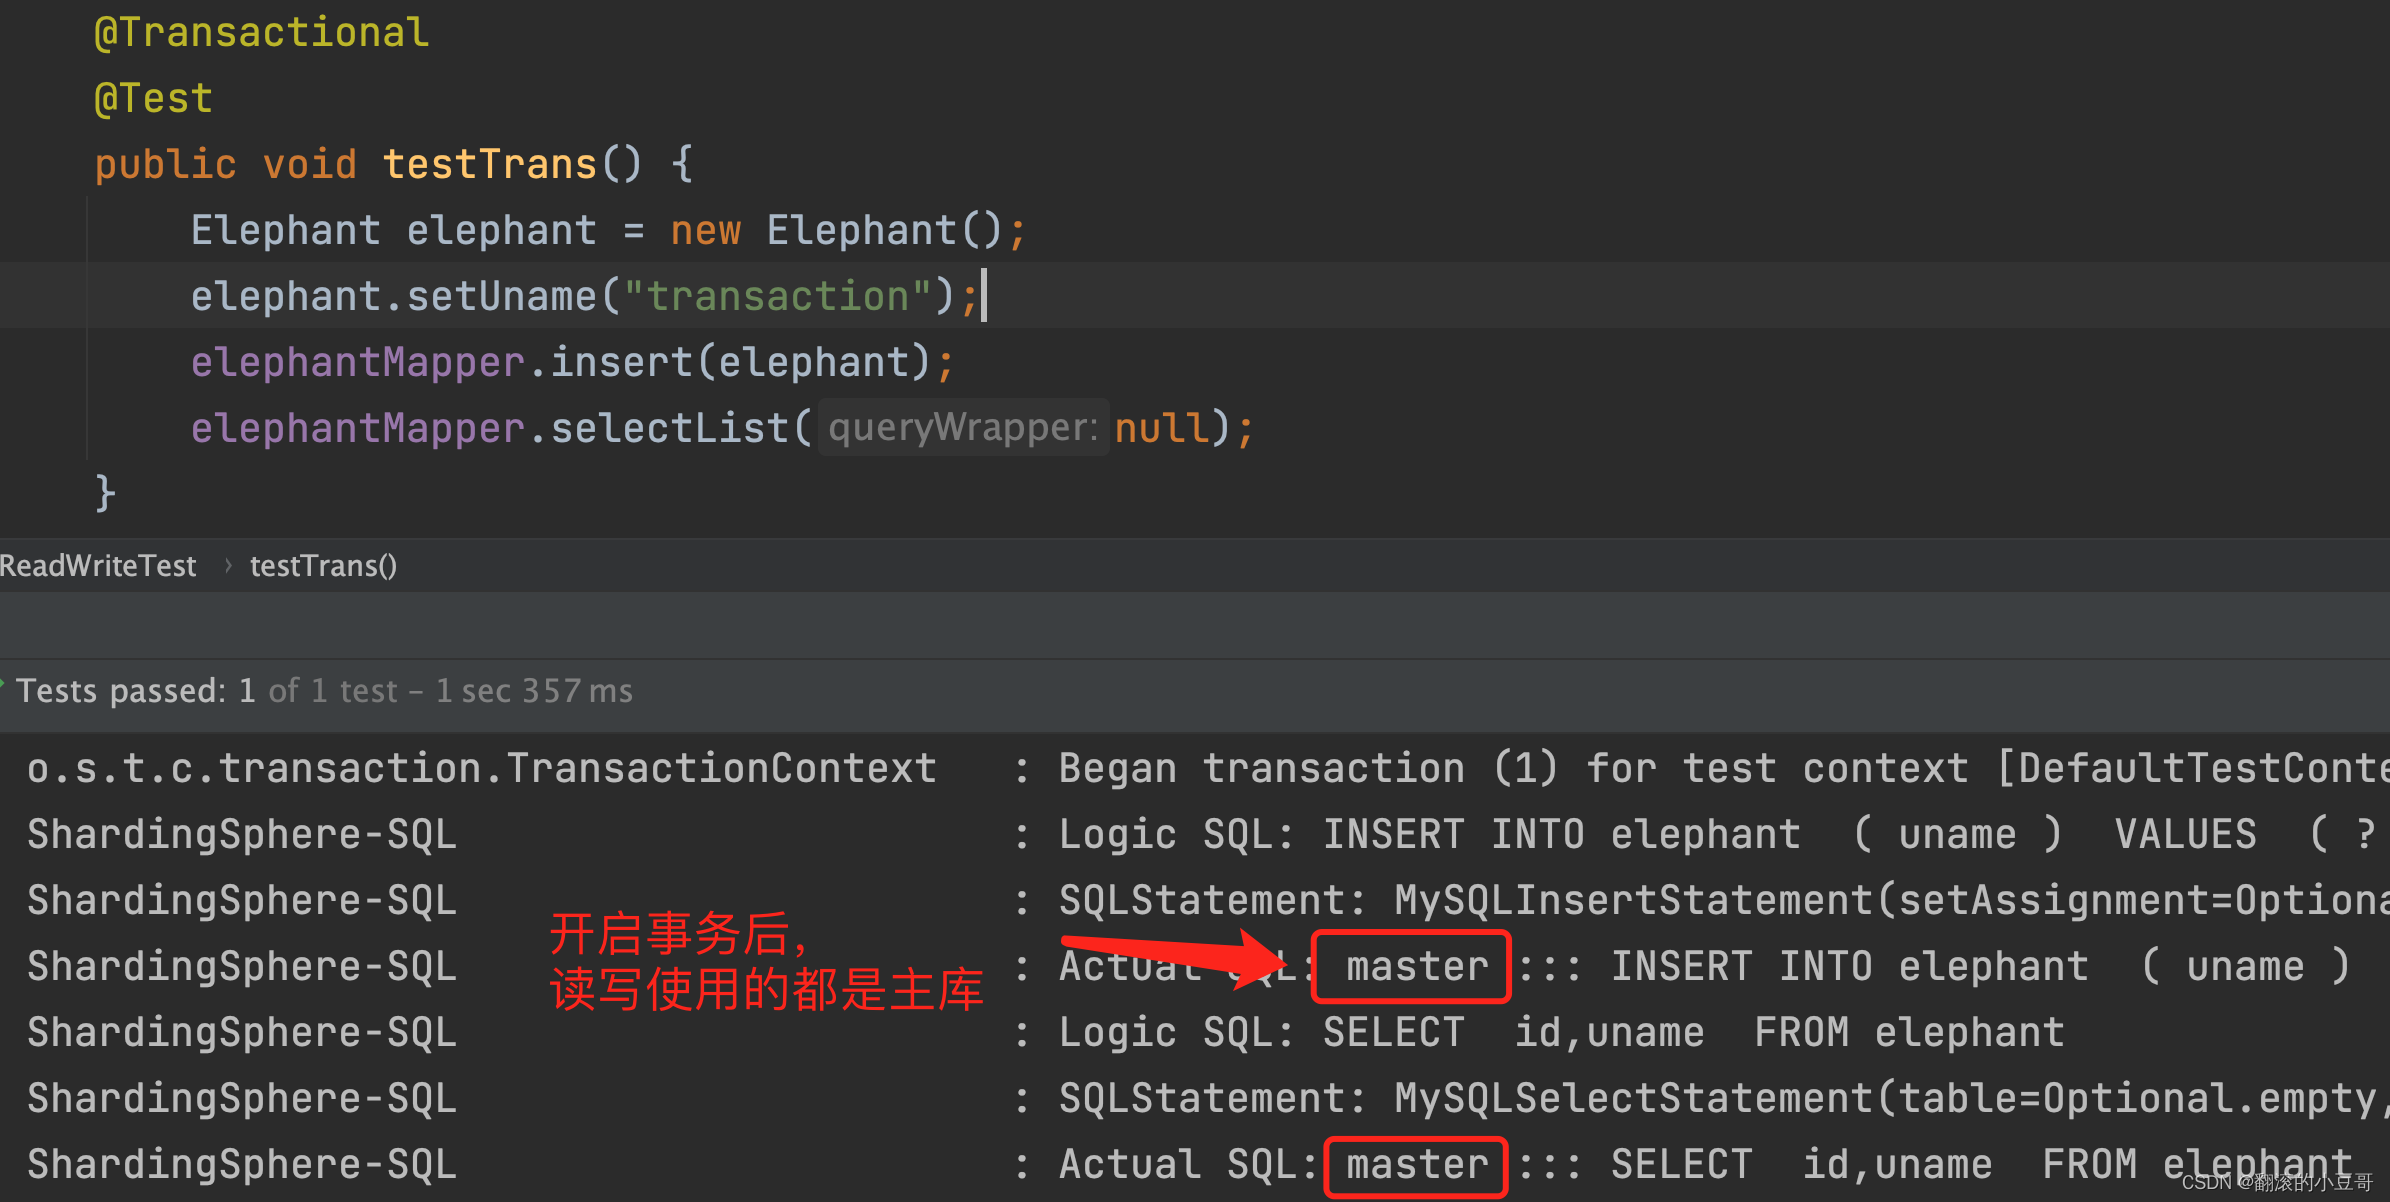The height and width of the screenshot is (1202, 2390).
Task: Click 'public void' keywords in method signature
Action: (225, 165)
